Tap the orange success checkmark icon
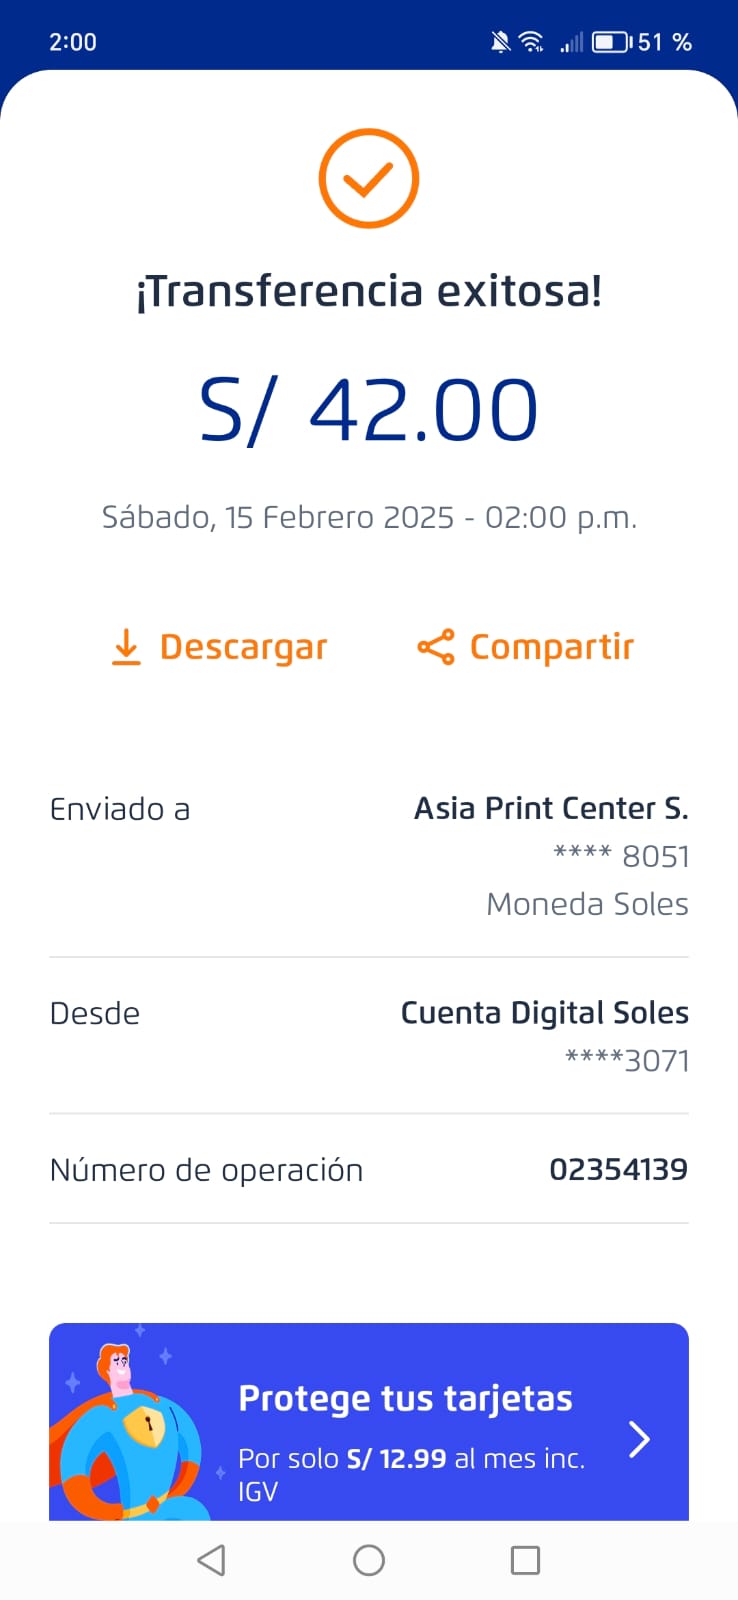 coord(368,179)
